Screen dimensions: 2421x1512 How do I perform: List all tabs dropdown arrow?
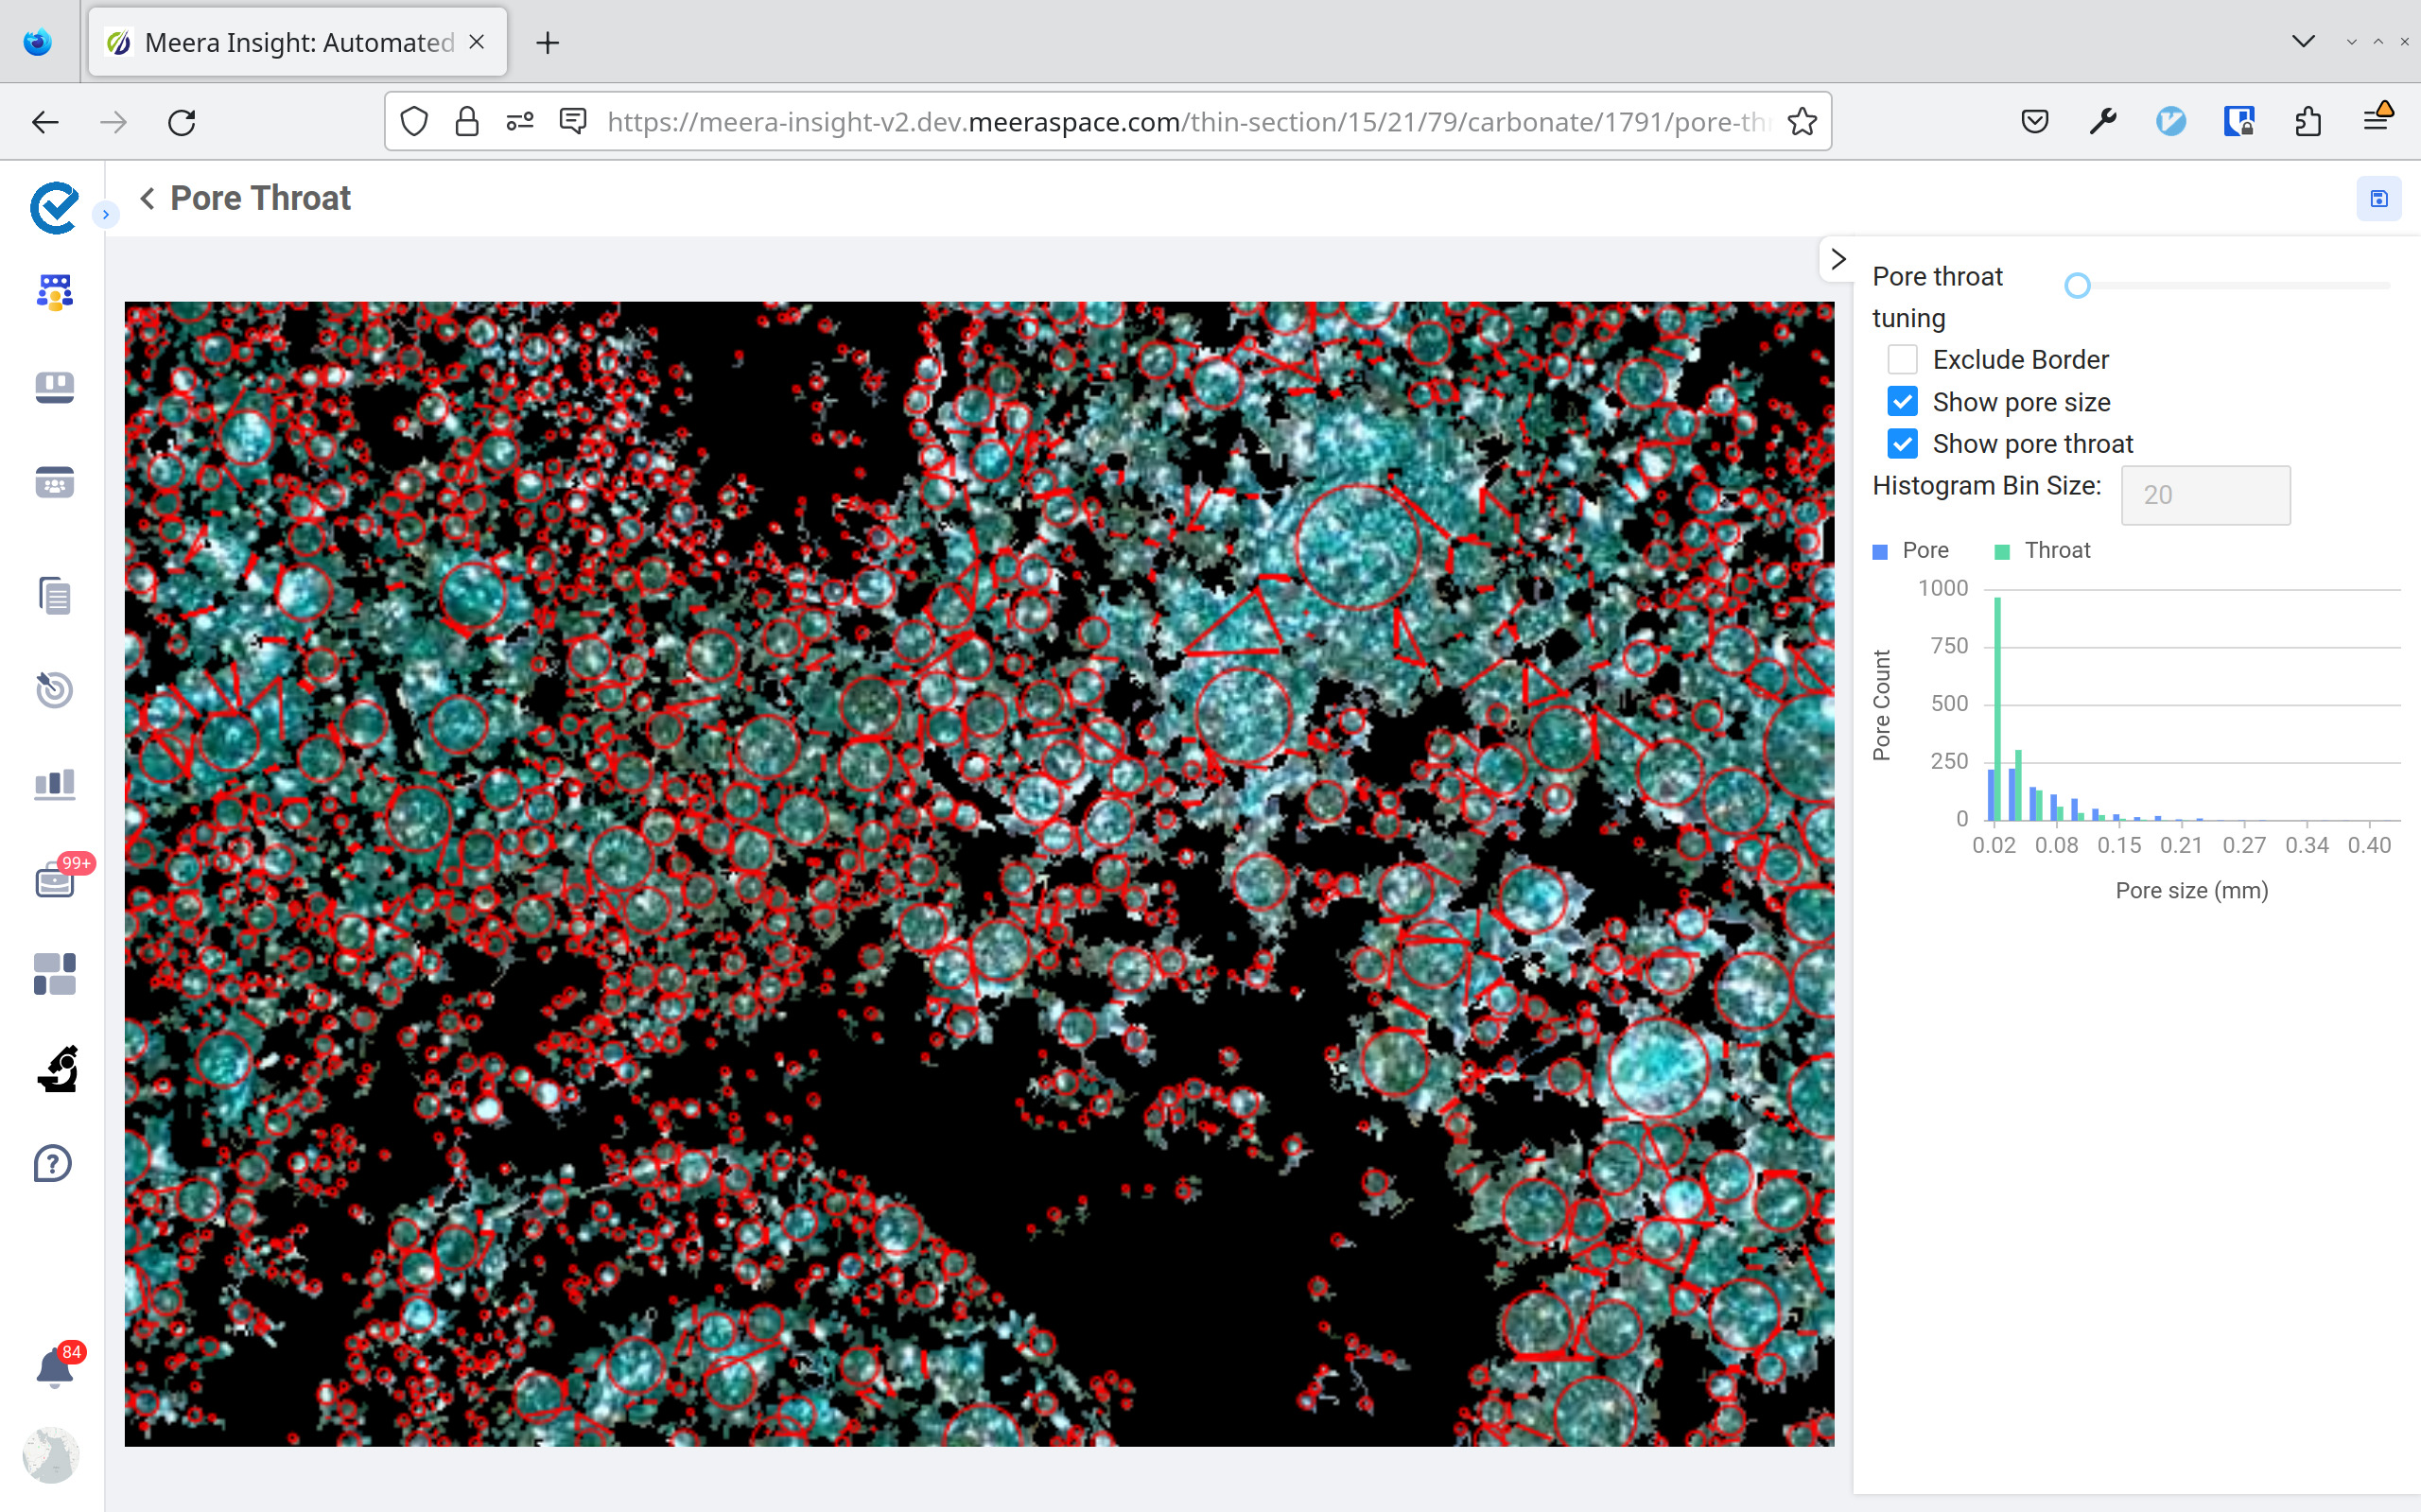point(2303,42)
